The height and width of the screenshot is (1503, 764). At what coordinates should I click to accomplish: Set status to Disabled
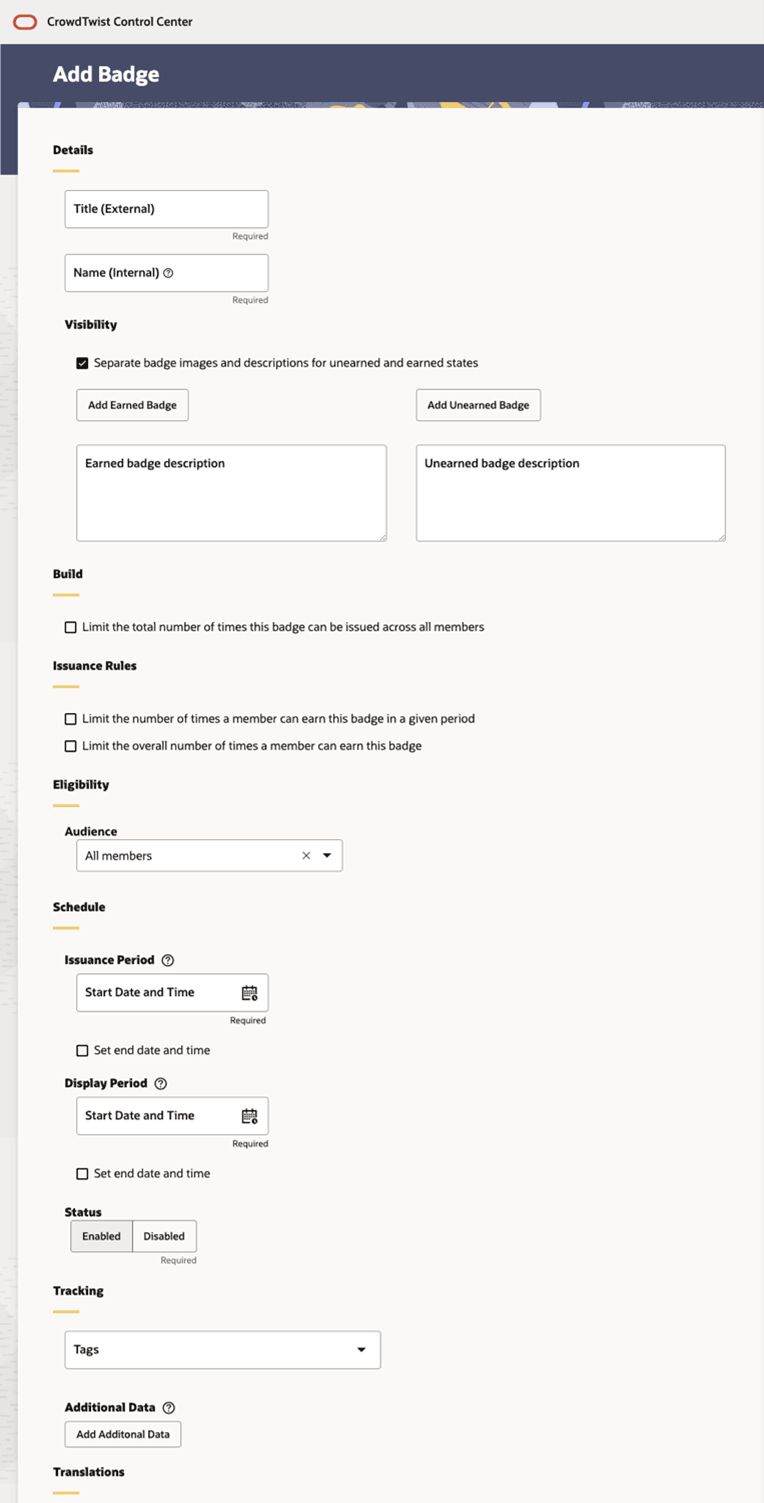click(164, 1237)
